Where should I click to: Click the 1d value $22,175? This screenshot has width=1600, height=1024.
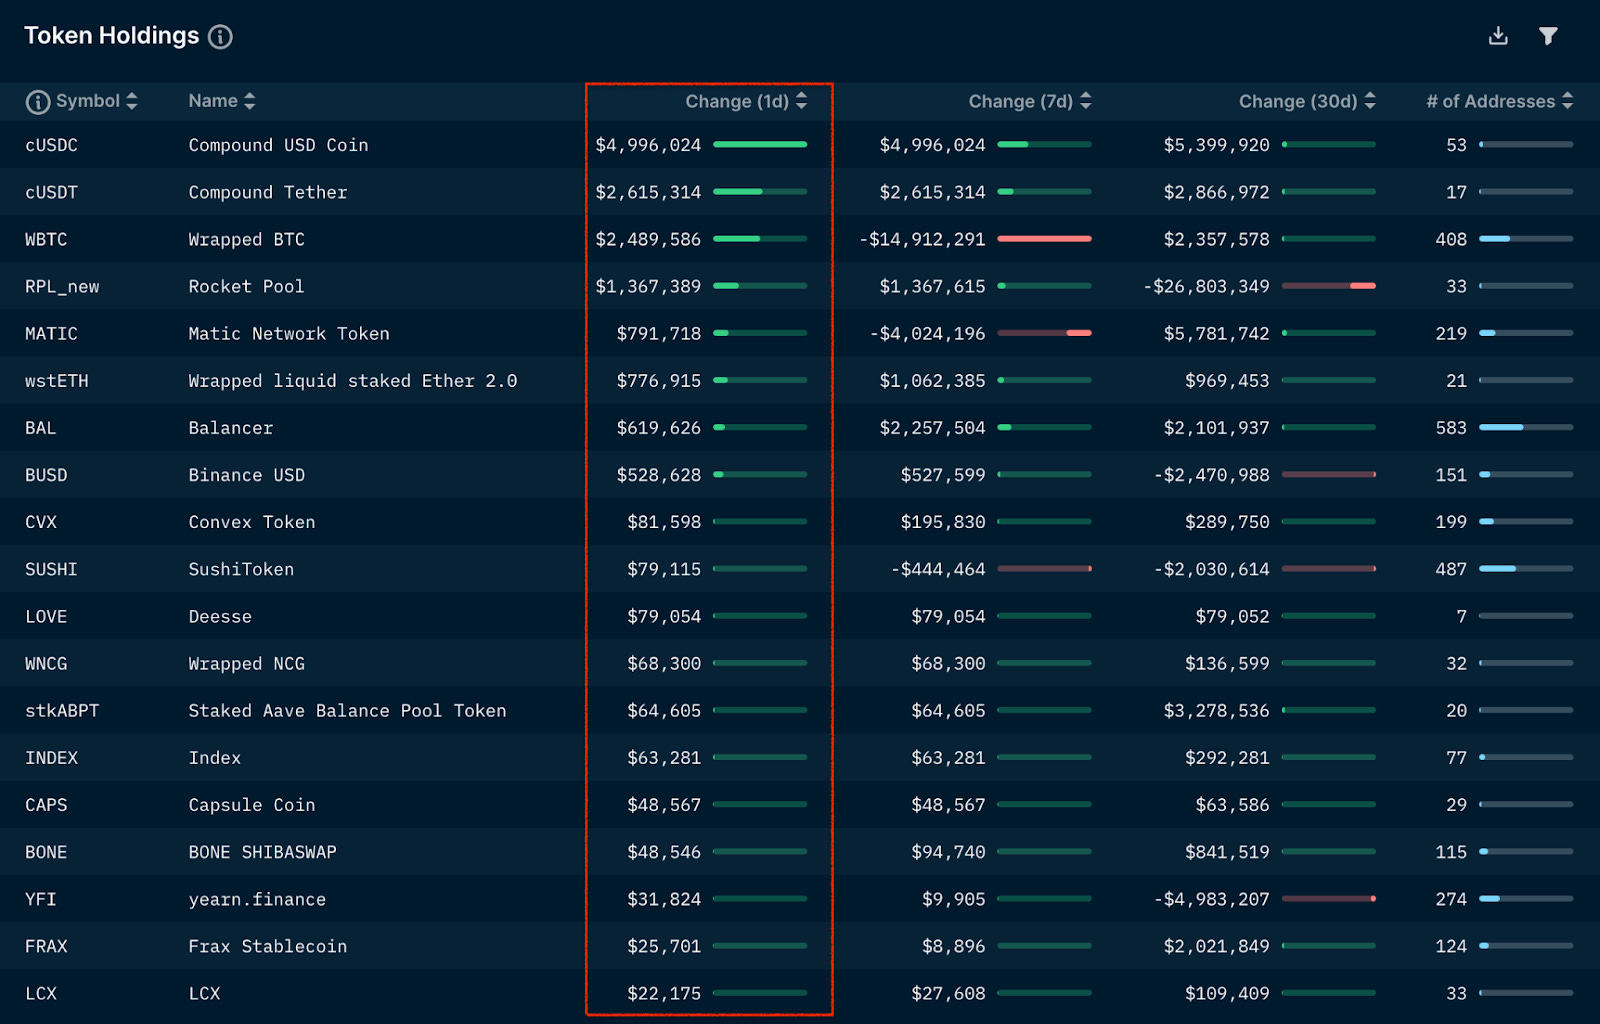(x=664, y=994)
